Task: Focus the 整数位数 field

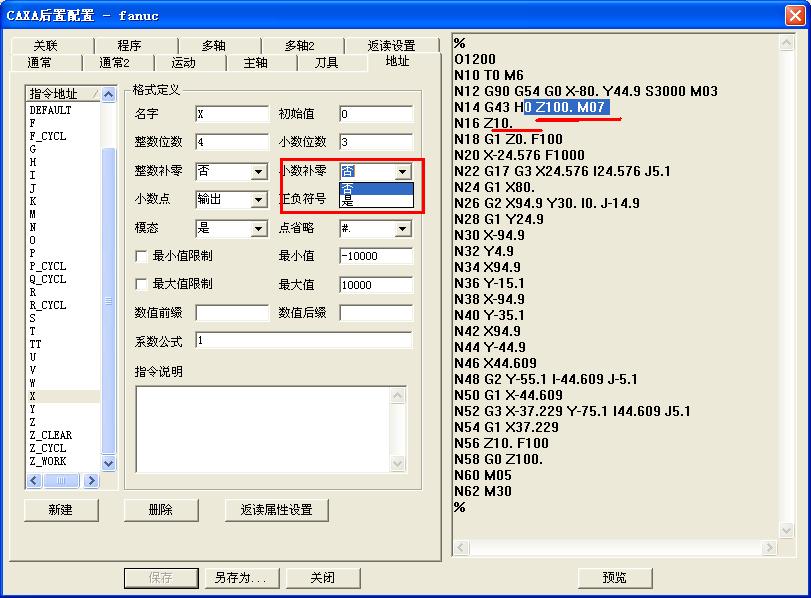Action: 232,142
